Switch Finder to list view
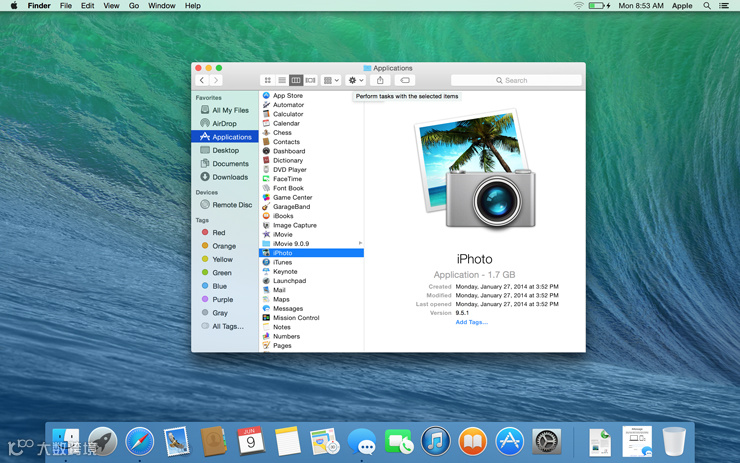This screenshot has height=463, width=740. tap(282, 80)
